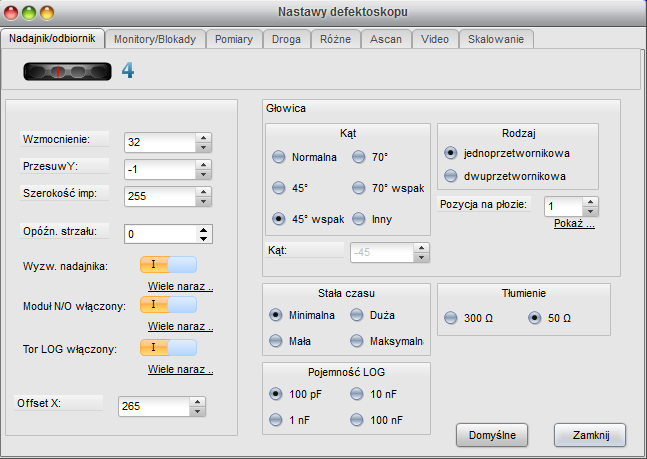The width and height of the screenshot is (647, 459).
Task: Click the Pokaż ... link
Action: pyautogui.click(x=575, y=224)
